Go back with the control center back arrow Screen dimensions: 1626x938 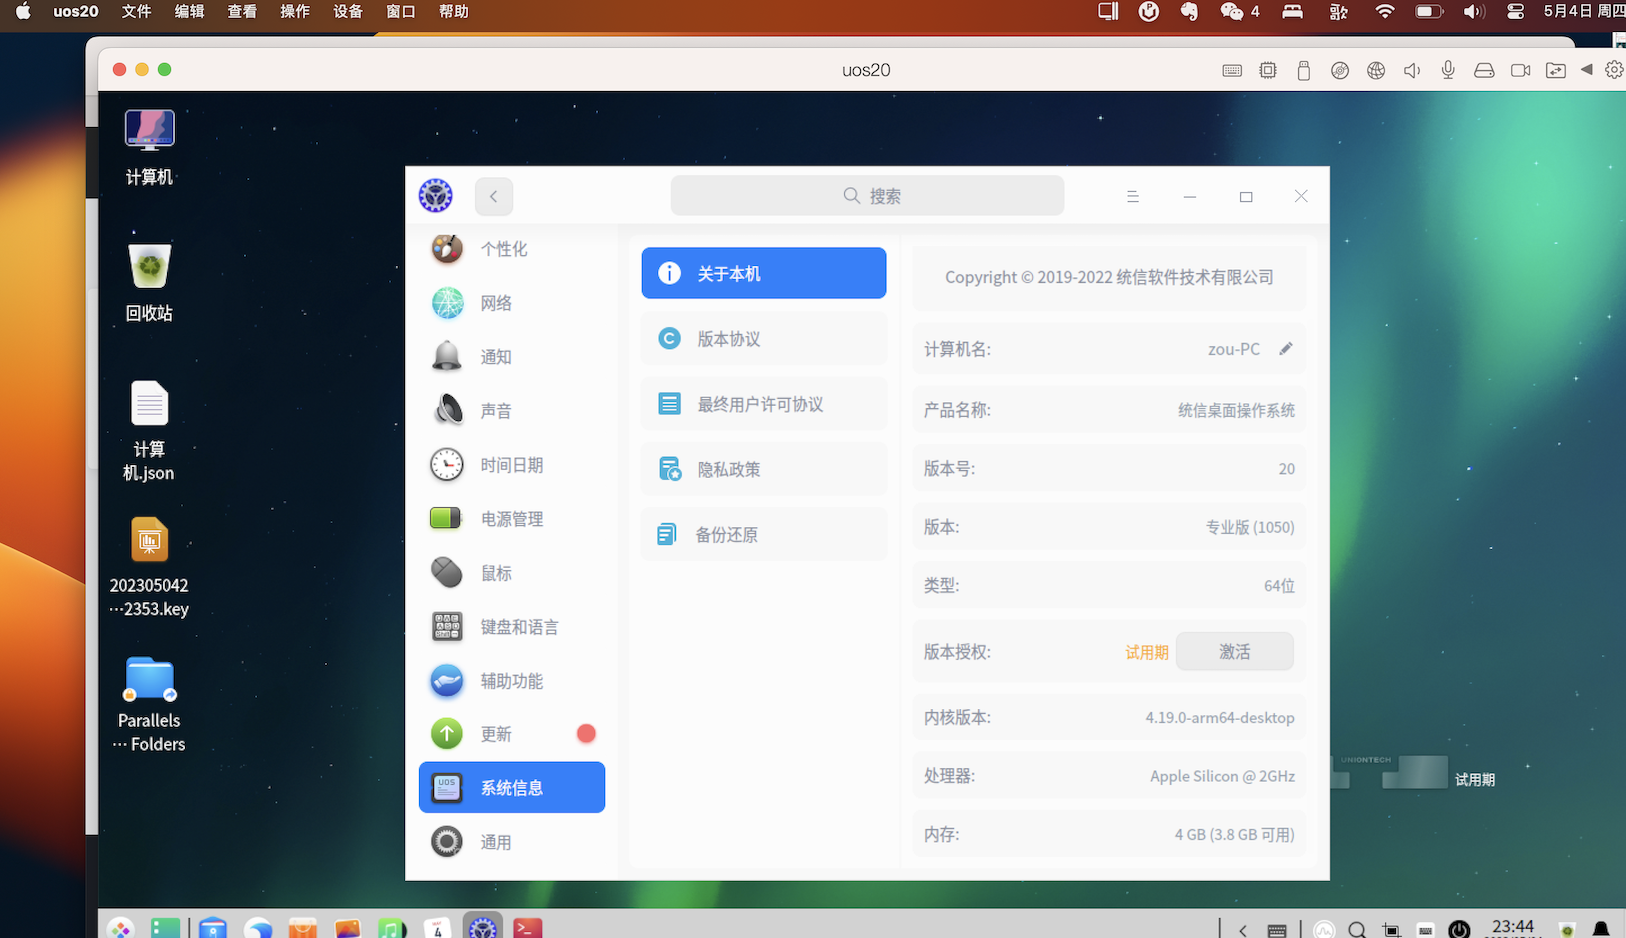(x=494, y=197)
